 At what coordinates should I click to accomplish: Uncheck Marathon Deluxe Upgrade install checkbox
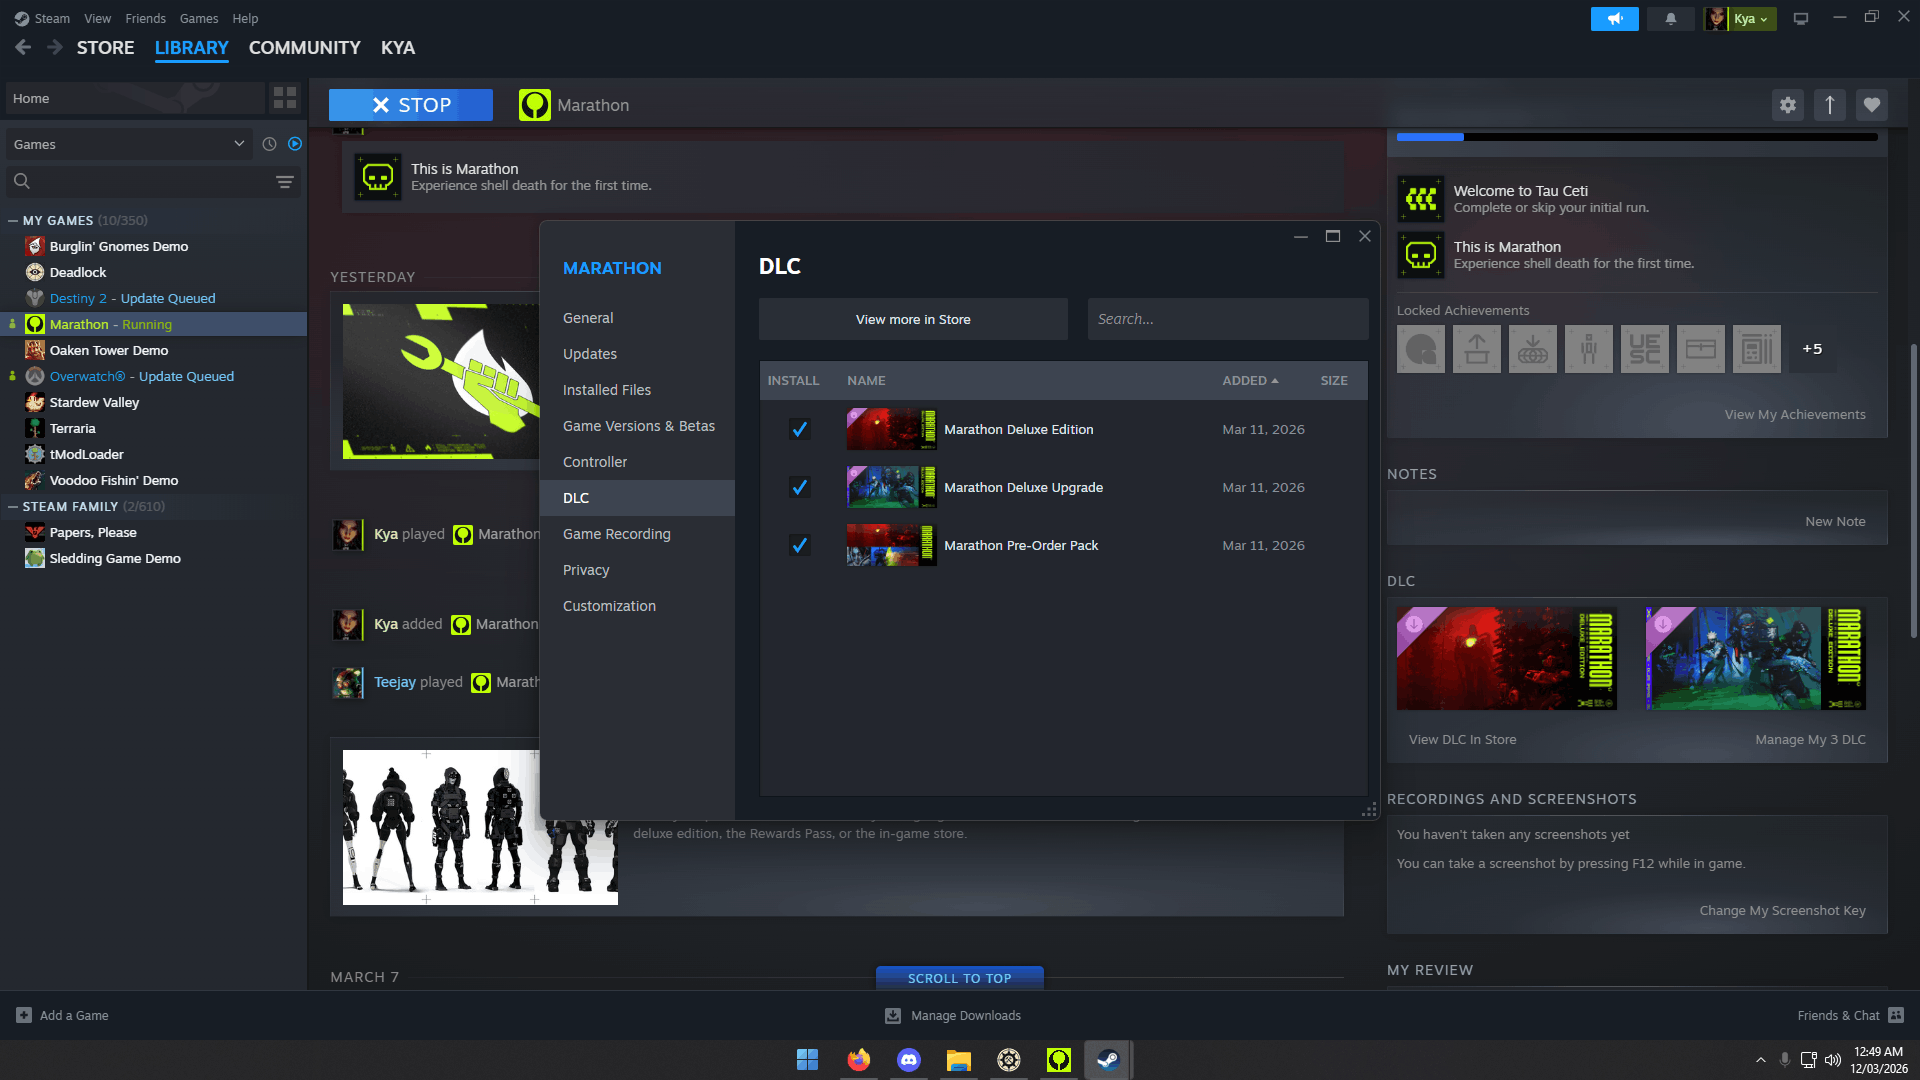coord(799,488)
